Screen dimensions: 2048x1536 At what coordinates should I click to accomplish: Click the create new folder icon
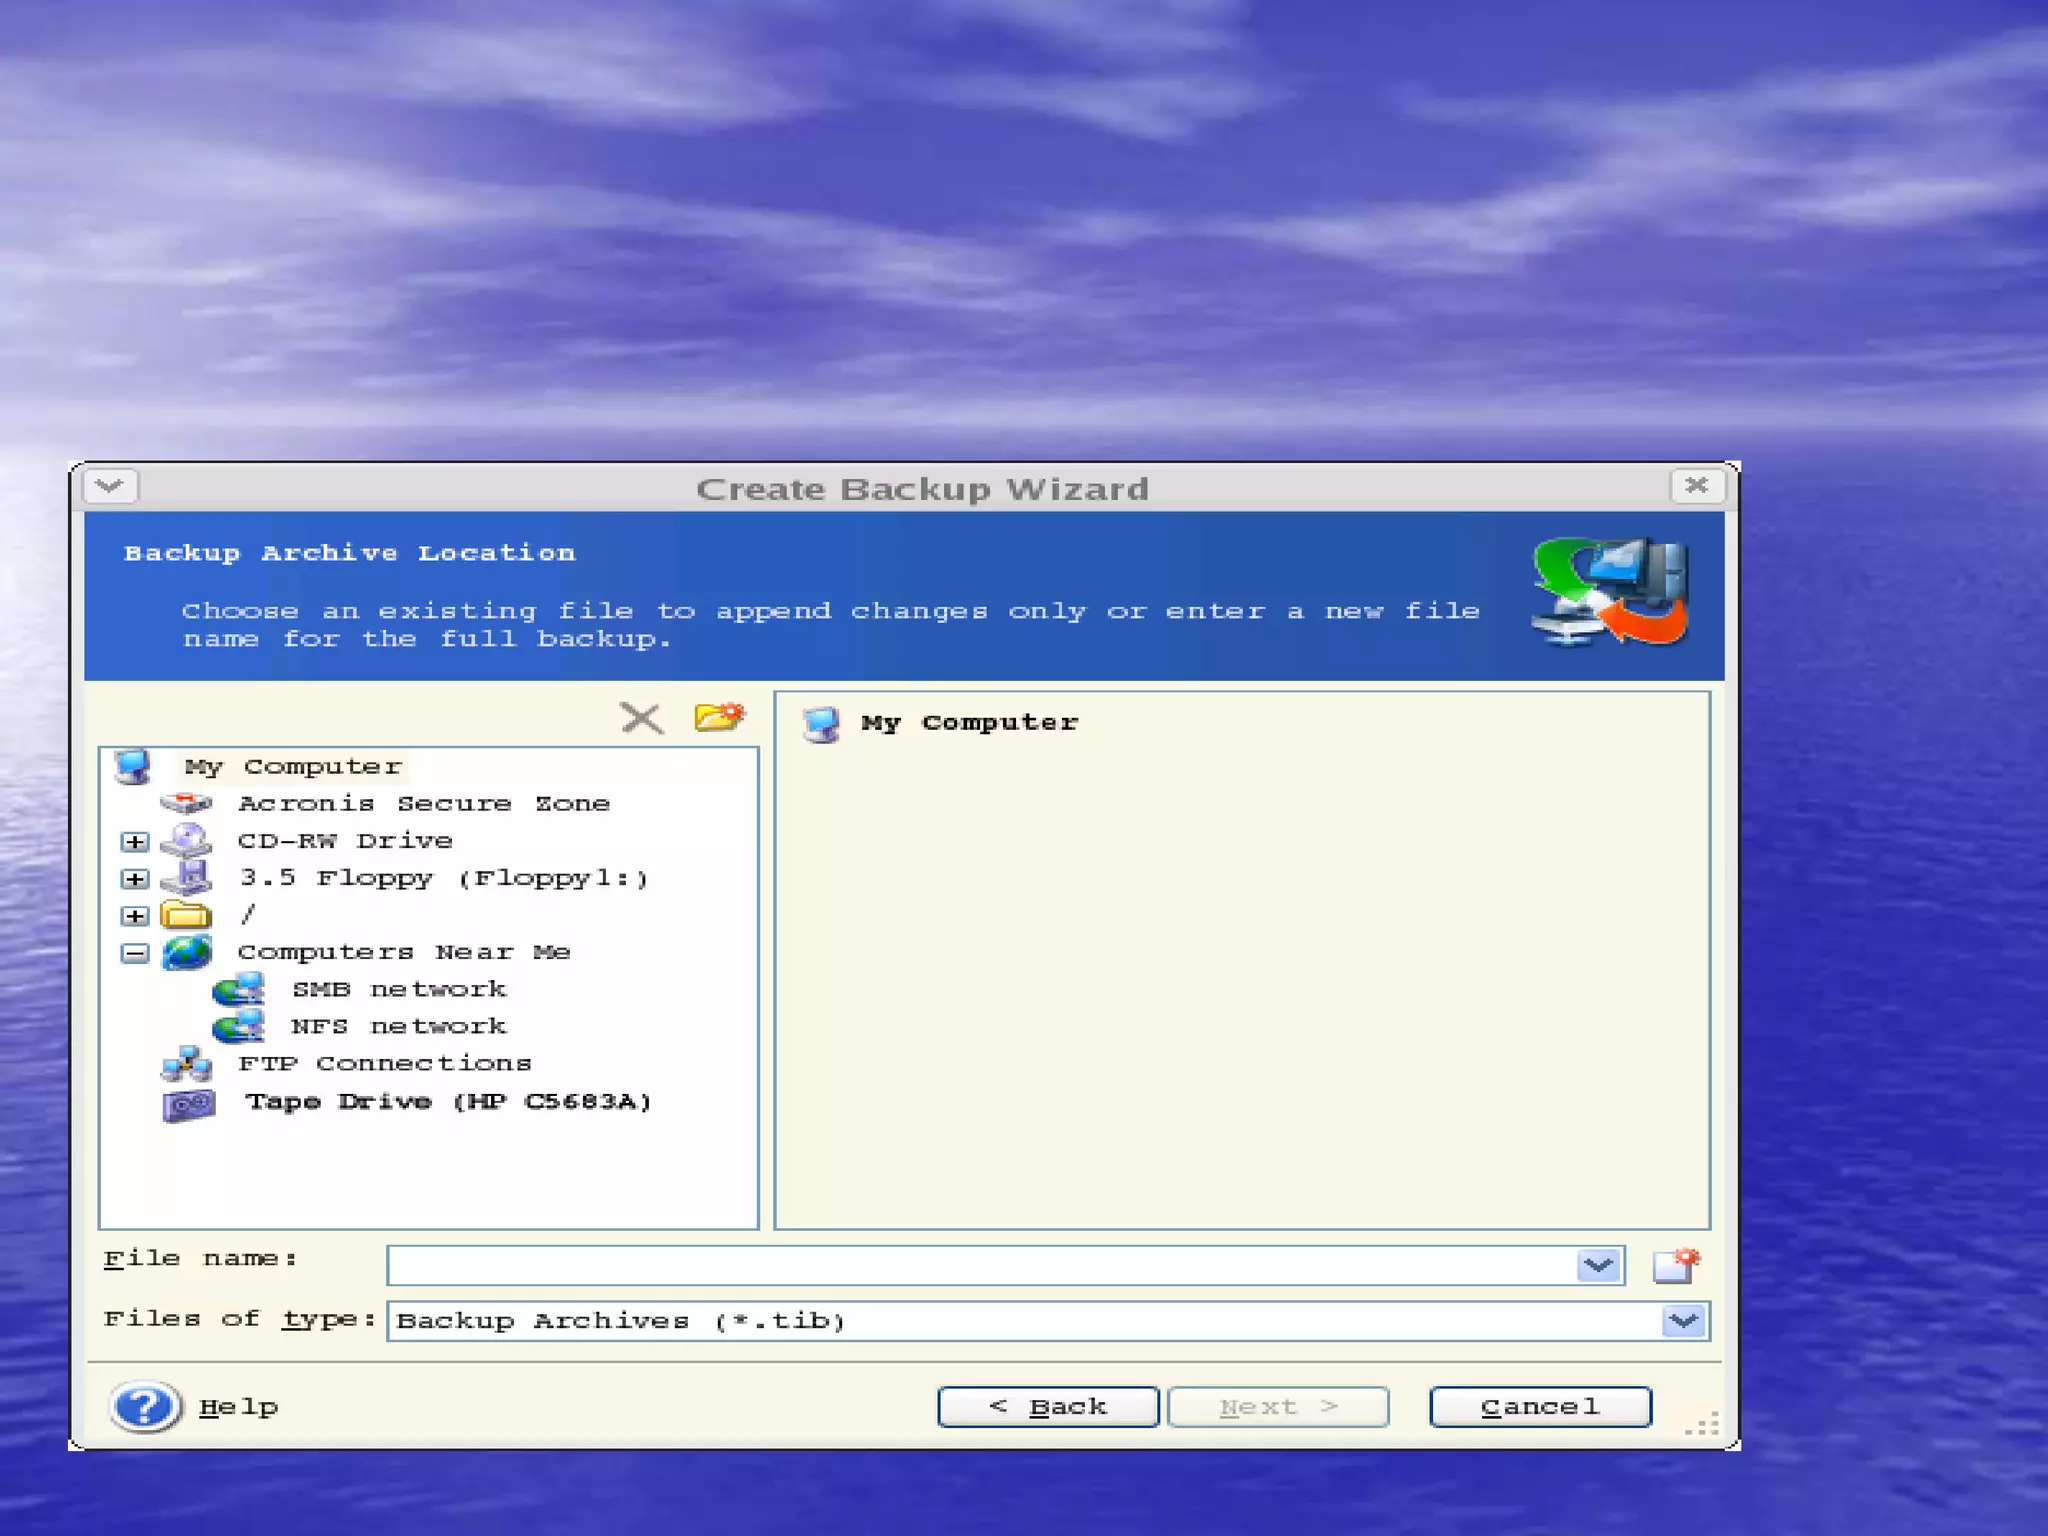click(x=718, y=716)
